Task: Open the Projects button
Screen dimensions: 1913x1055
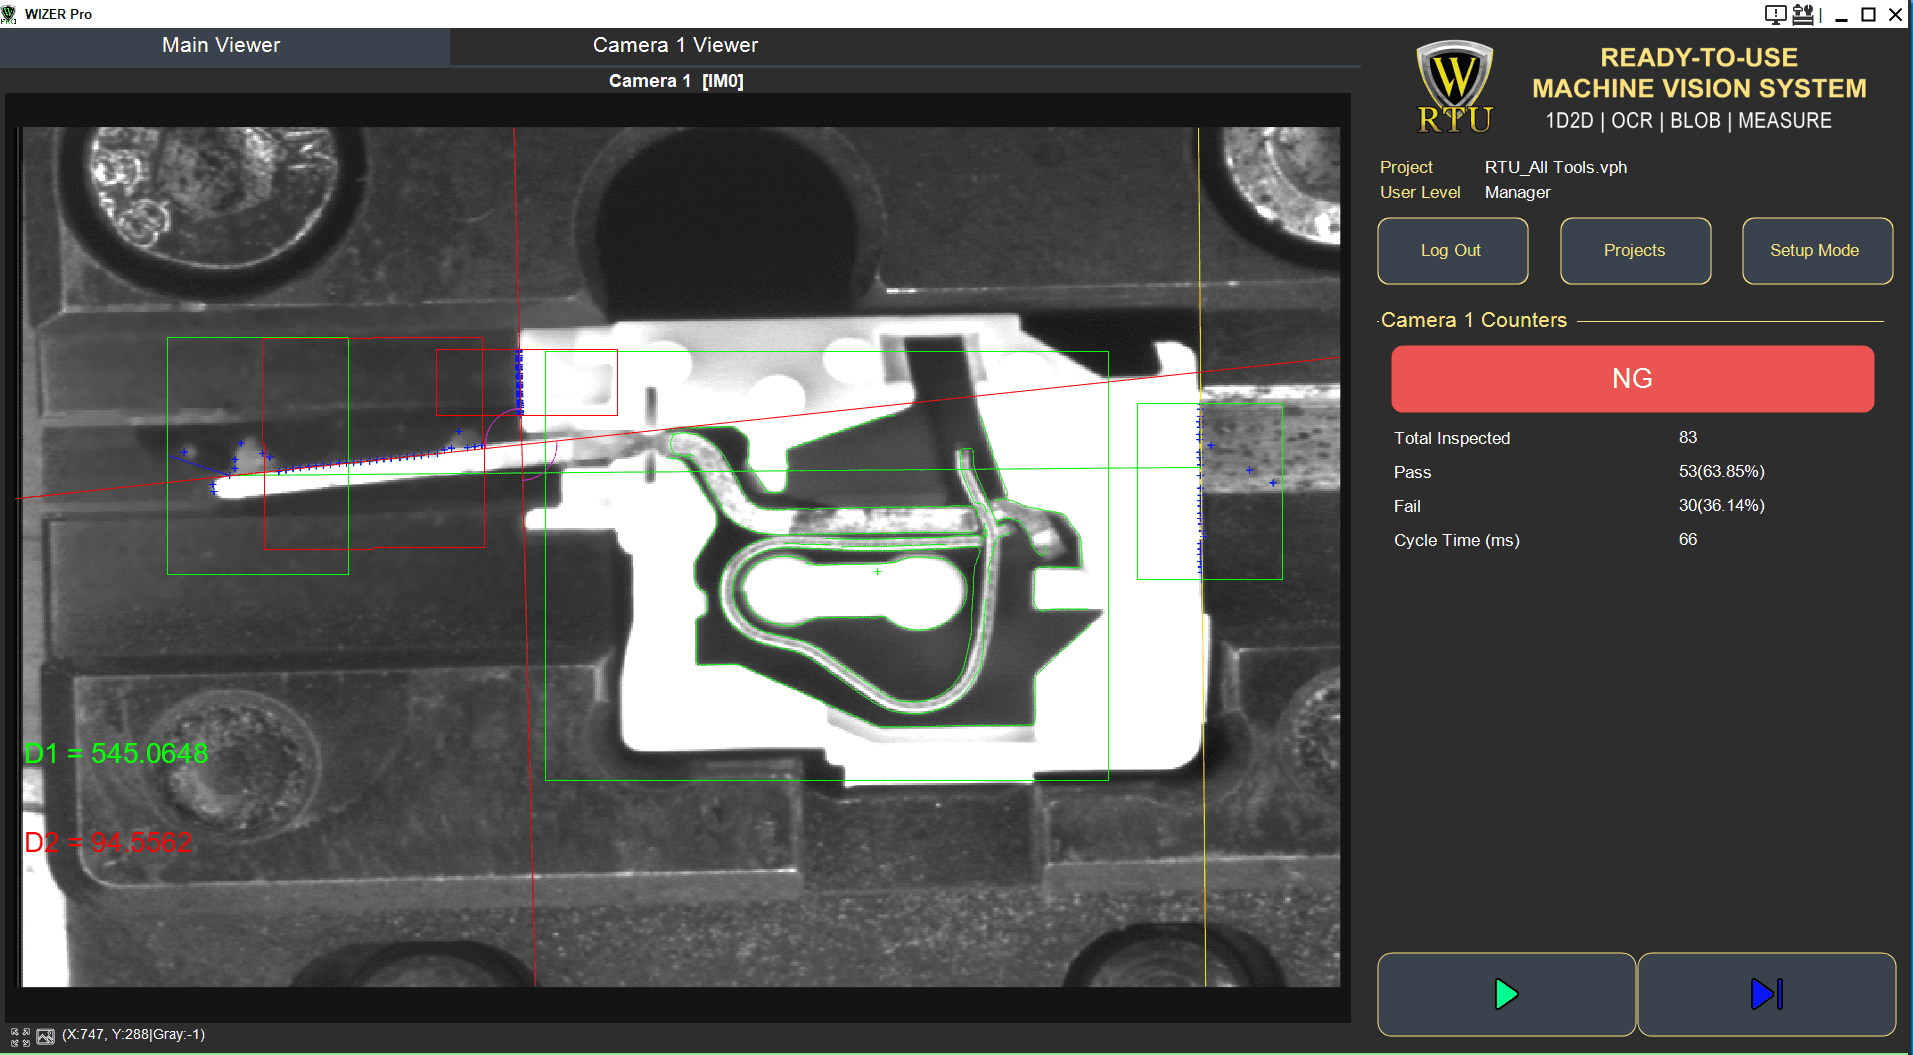Action: tap(1635, 251)
